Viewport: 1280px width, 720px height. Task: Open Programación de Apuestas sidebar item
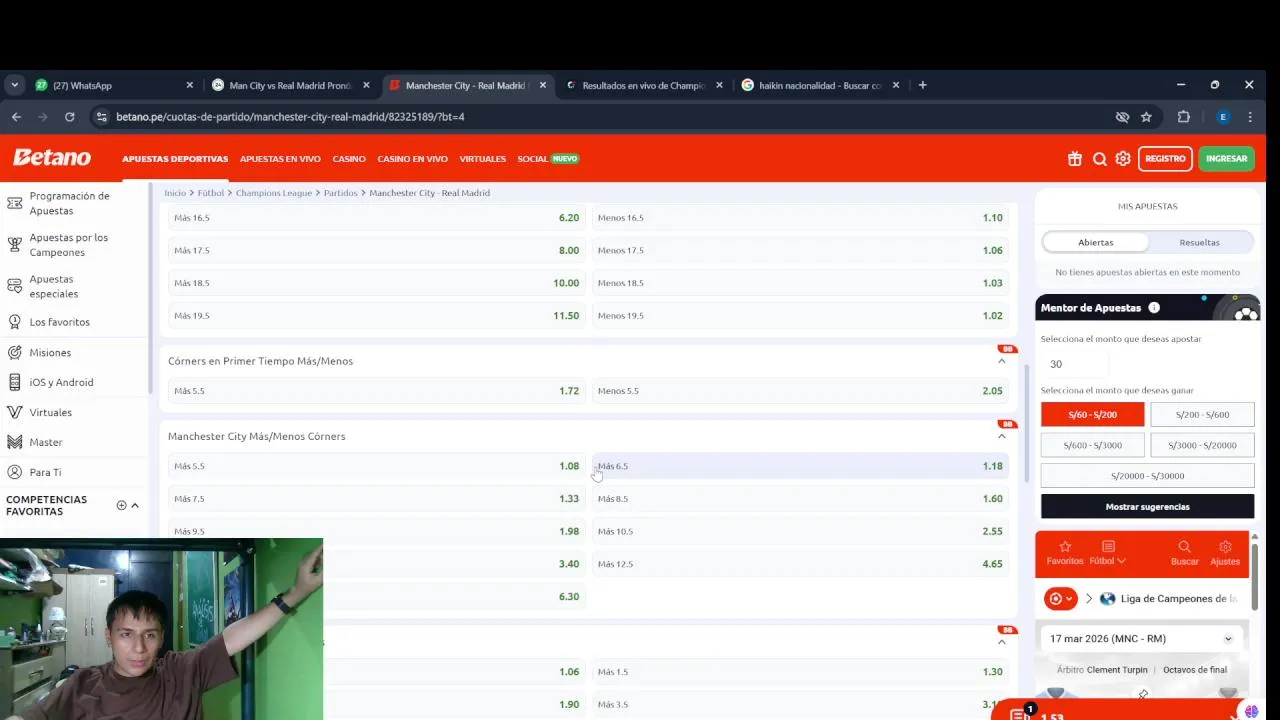tap(70, 203)
